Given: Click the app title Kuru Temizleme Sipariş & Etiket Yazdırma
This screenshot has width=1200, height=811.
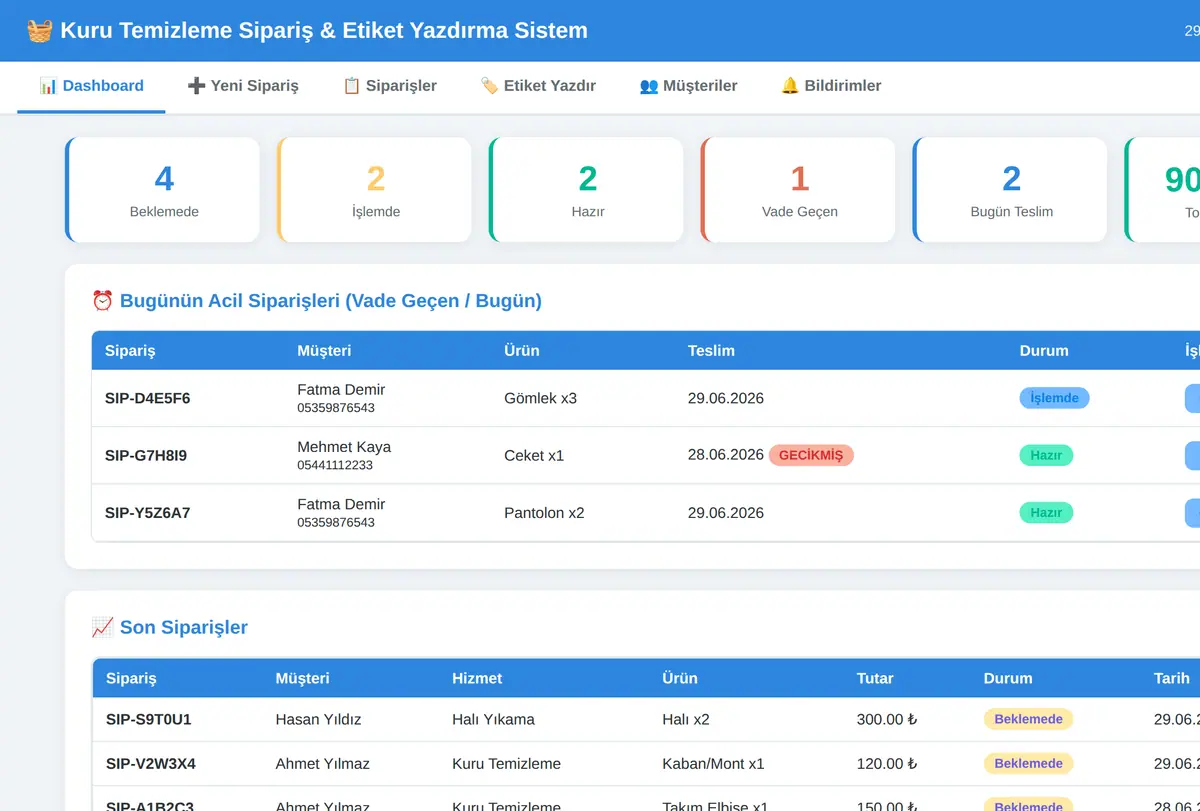Looking at the screenshot, I should [x=324, y=30].
